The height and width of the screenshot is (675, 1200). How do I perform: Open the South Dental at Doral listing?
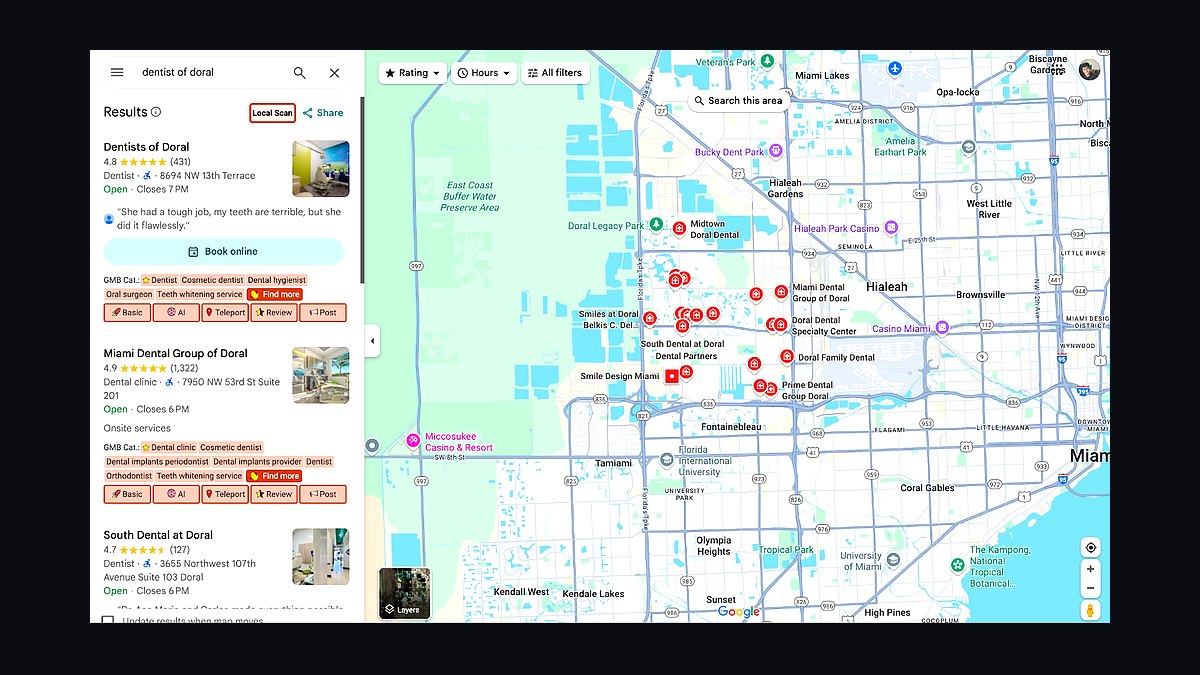[x=158, y=535]
